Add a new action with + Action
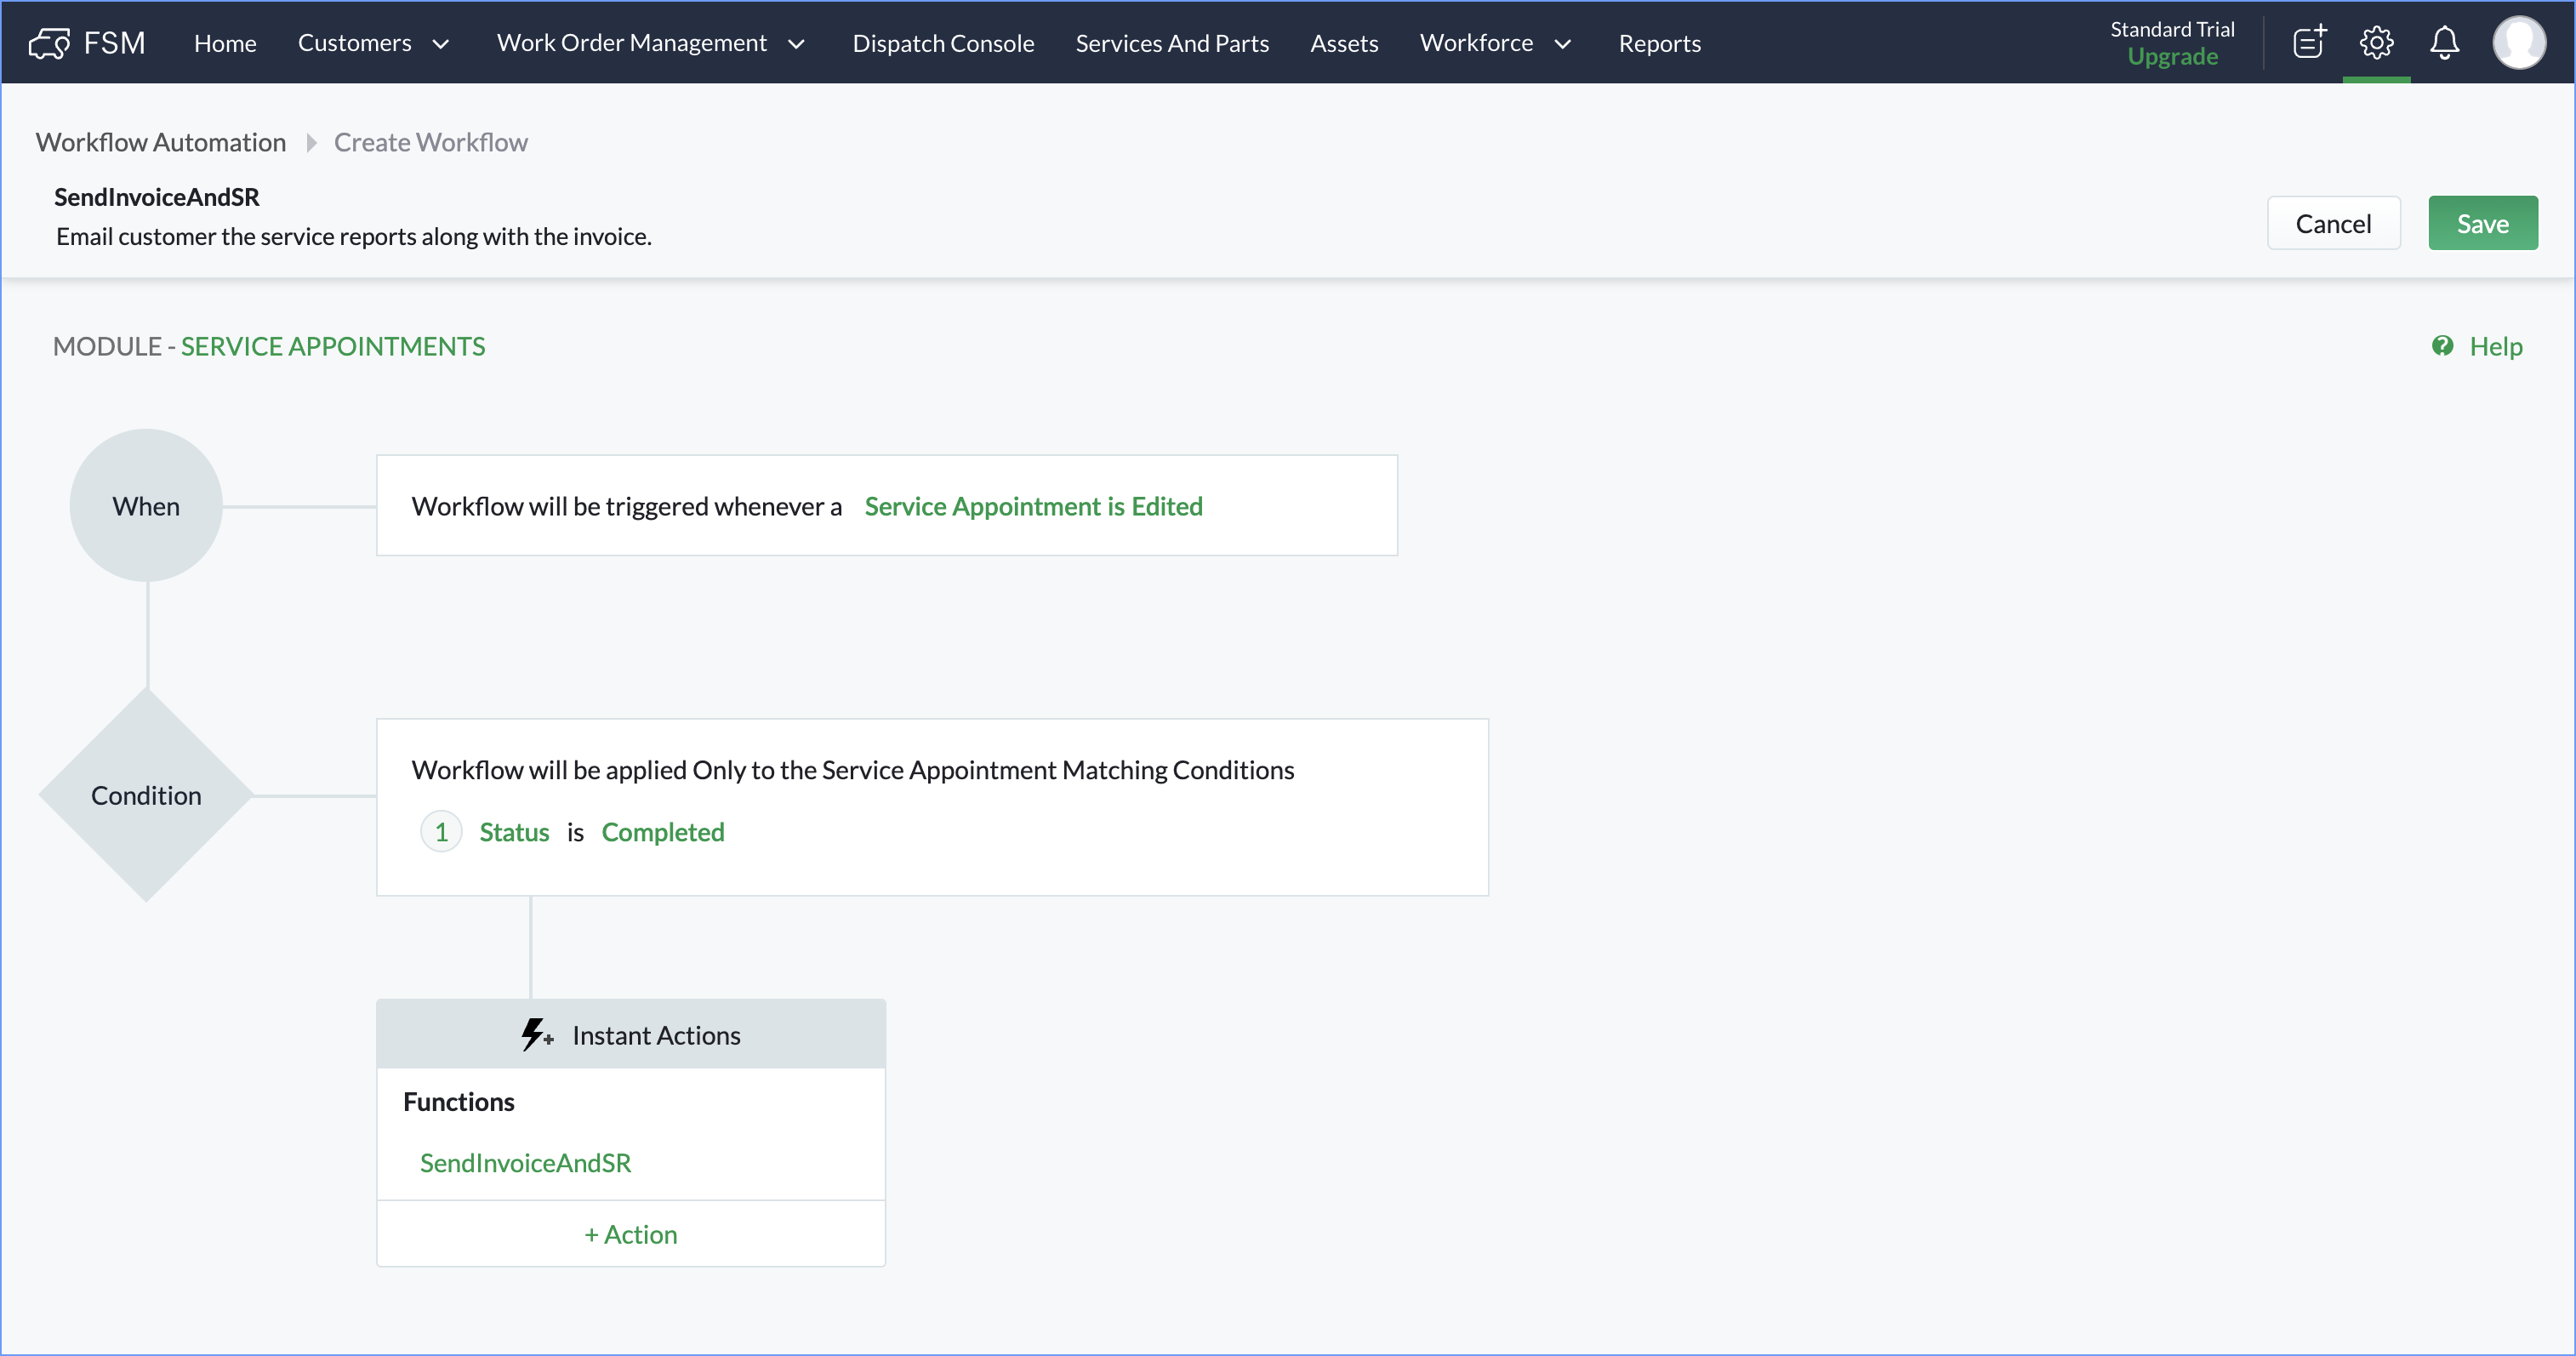Image resolution: width=2576 pixels, height=1356 pixels. (631, 1235)
